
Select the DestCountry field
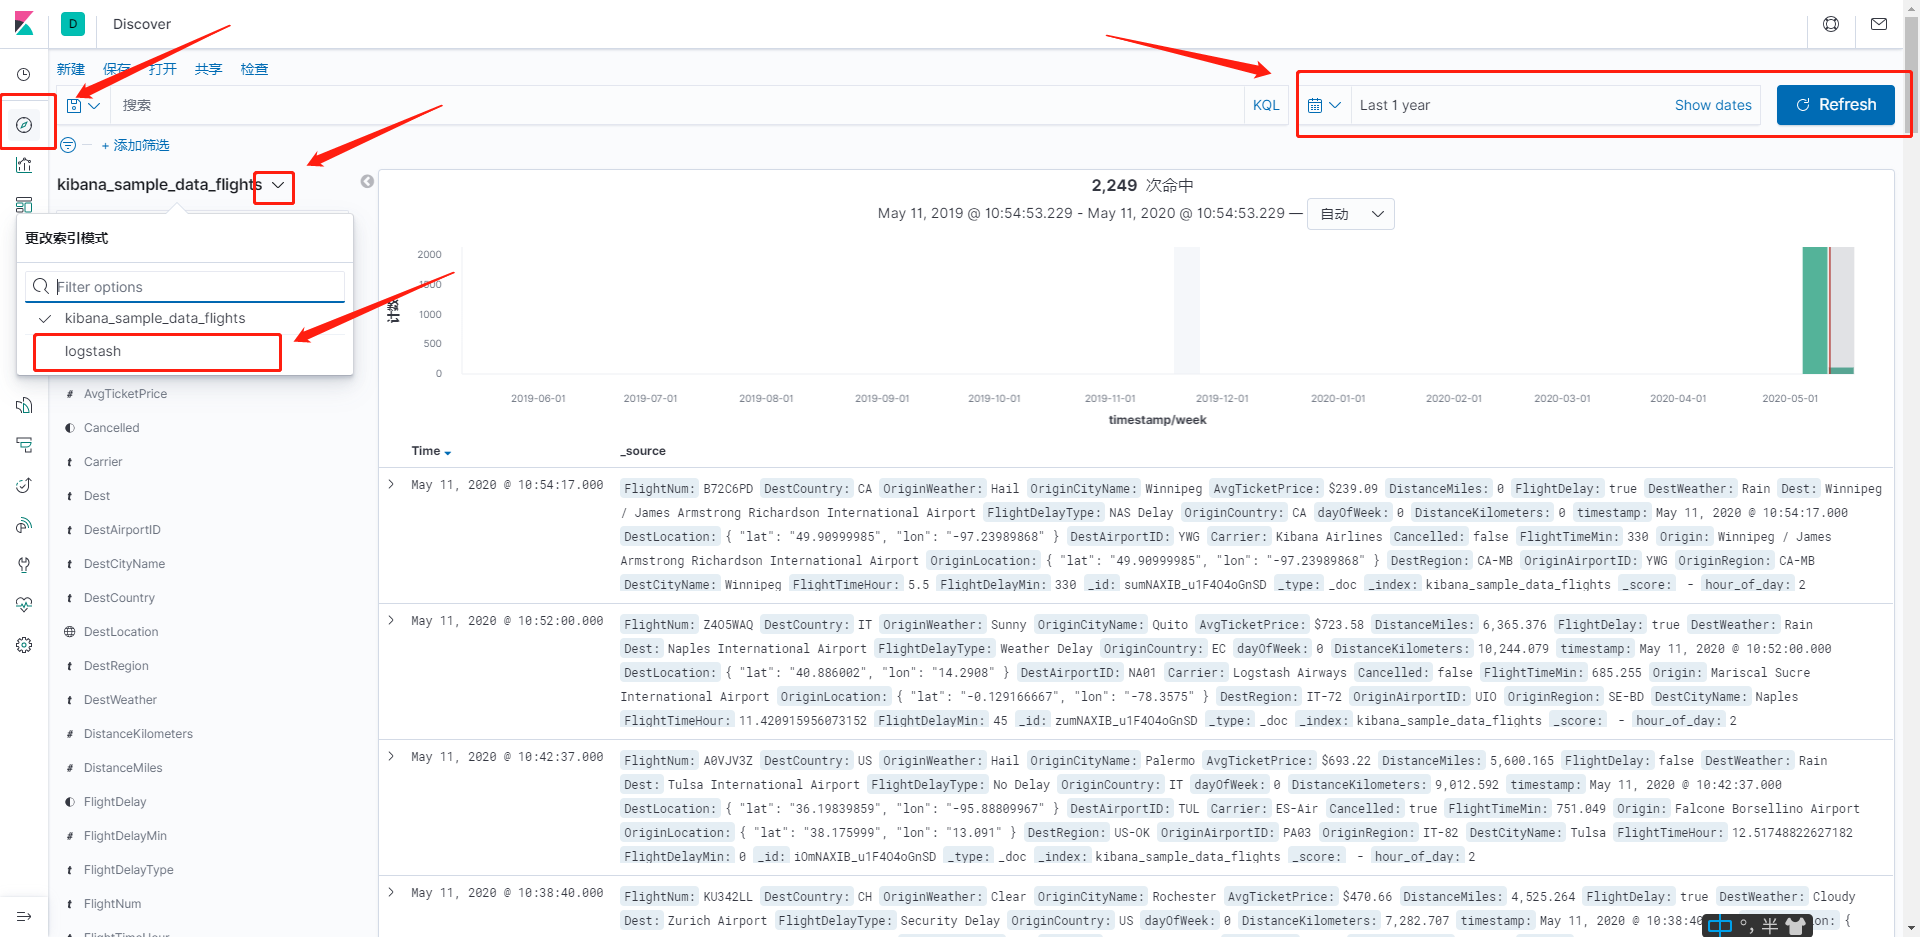119,598
